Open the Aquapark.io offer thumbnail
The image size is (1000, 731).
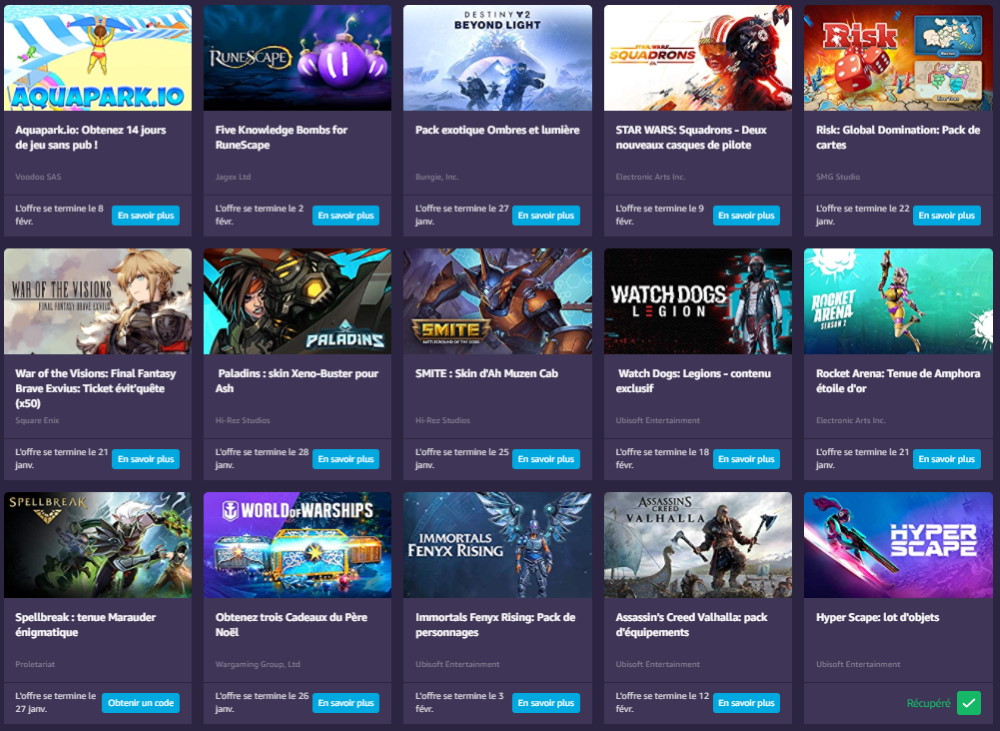(x=97, y=57)
